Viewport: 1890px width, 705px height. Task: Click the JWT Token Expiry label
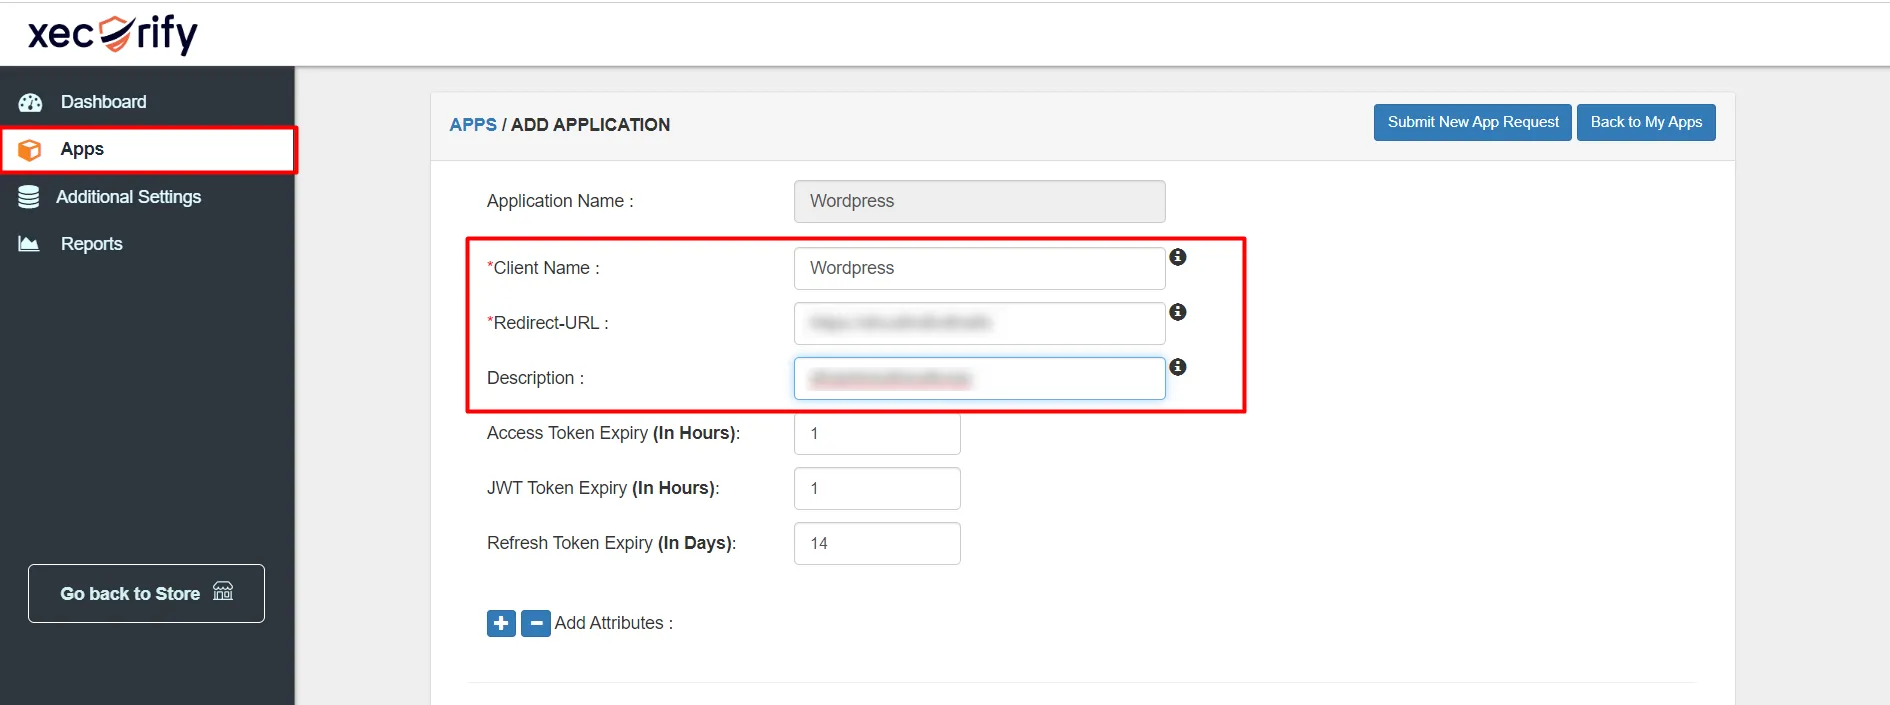tap(603, 488)
